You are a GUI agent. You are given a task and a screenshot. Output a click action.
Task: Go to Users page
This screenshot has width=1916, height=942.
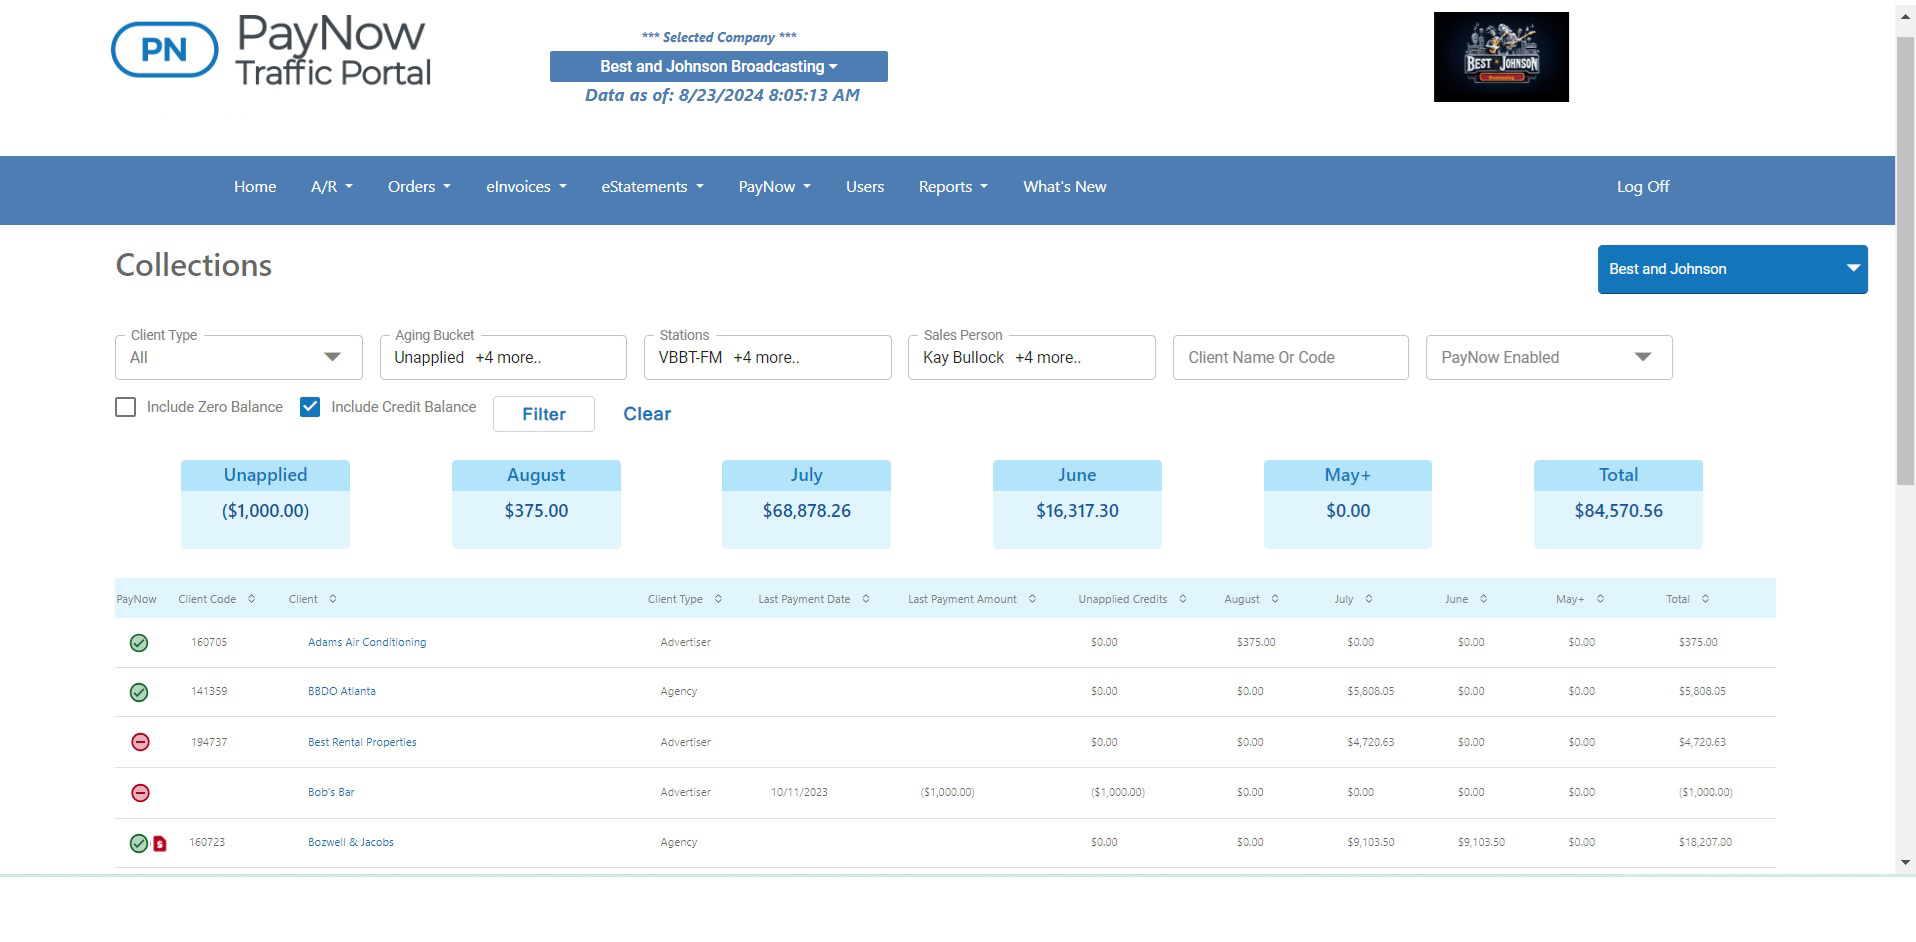(x=865, y=187)
